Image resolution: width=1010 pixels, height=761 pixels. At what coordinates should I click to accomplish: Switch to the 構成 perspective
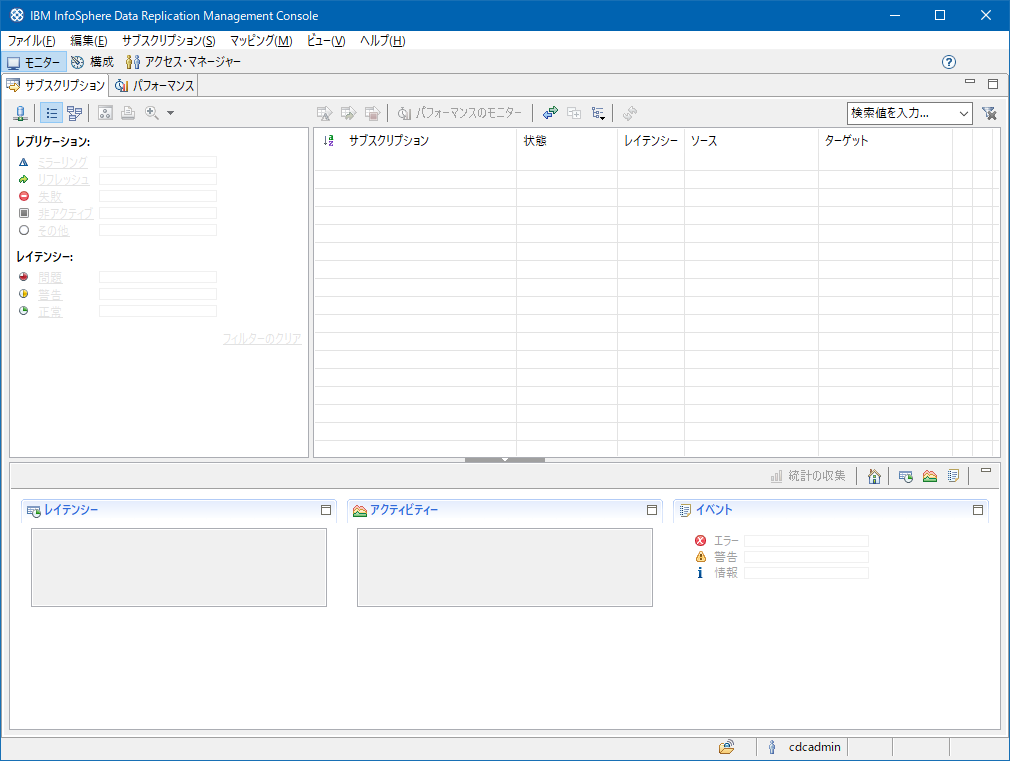click(92, 63)
